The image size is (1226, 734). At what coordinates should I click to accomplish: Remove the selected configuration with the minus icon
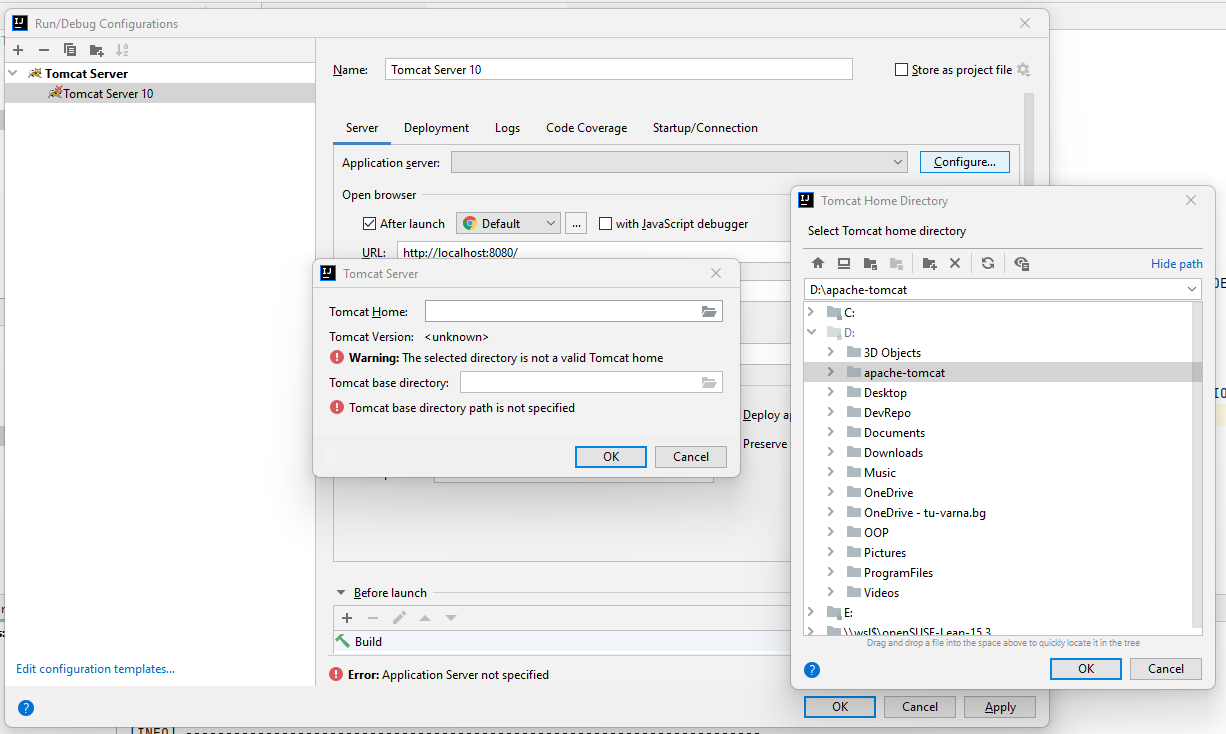coord(44,50)
